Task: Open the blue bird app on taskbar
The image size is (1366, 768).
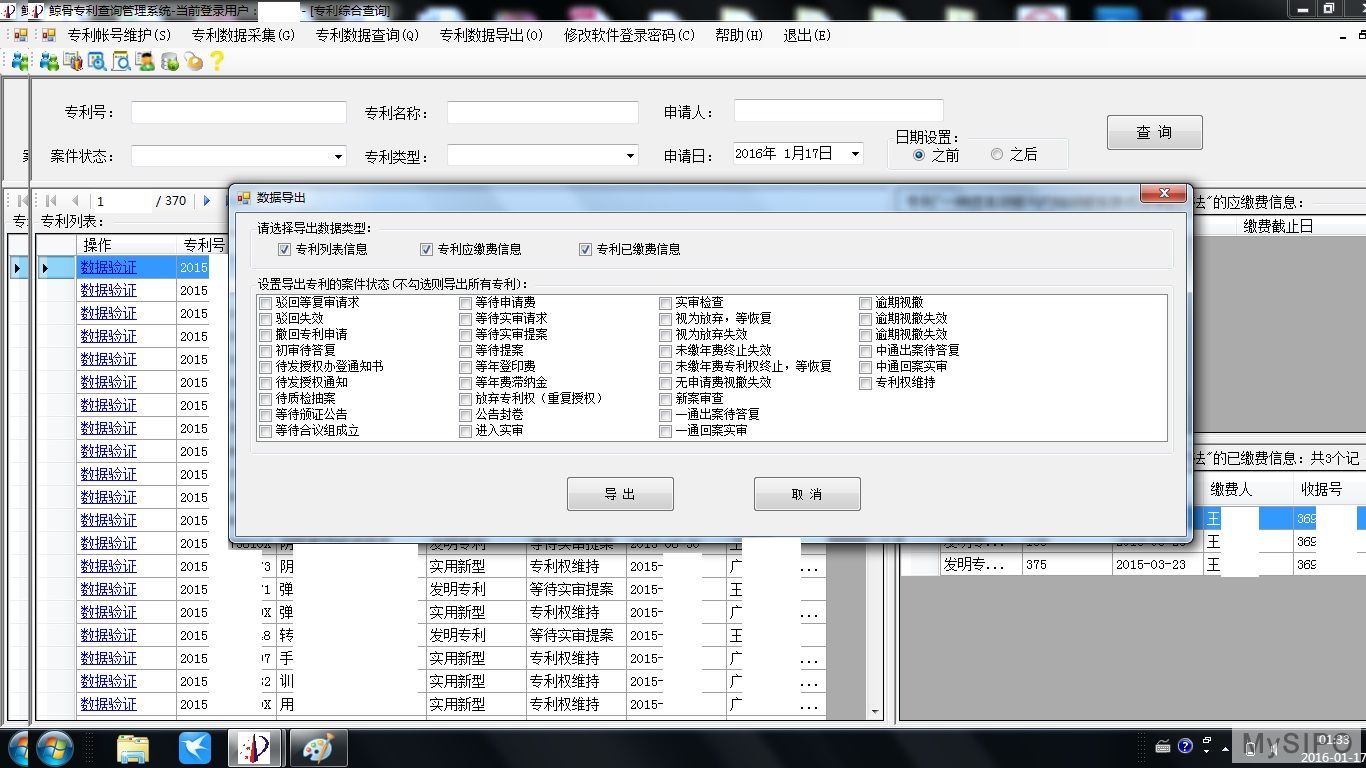Action: 195,748
